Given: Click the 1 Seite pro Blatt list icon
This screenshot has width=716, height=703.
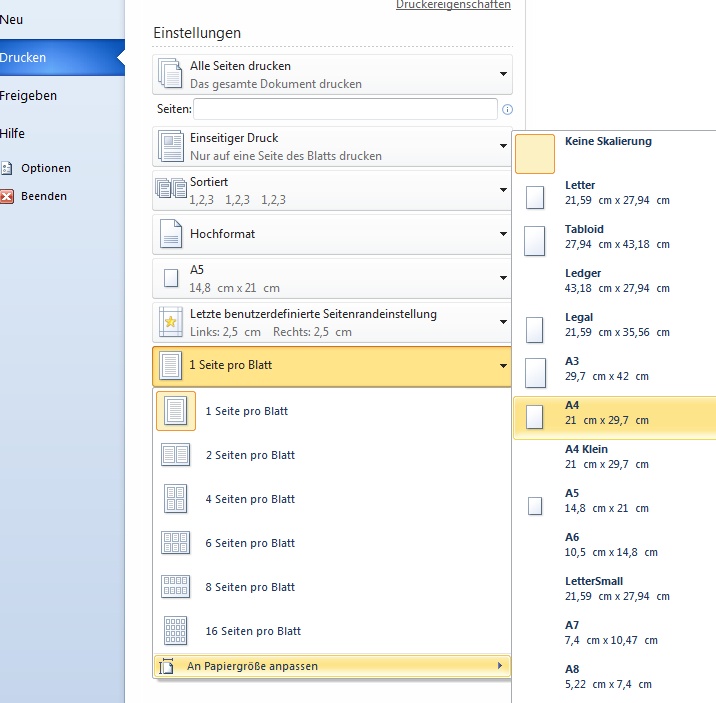Looking at the screenshot, I should 176,411.
